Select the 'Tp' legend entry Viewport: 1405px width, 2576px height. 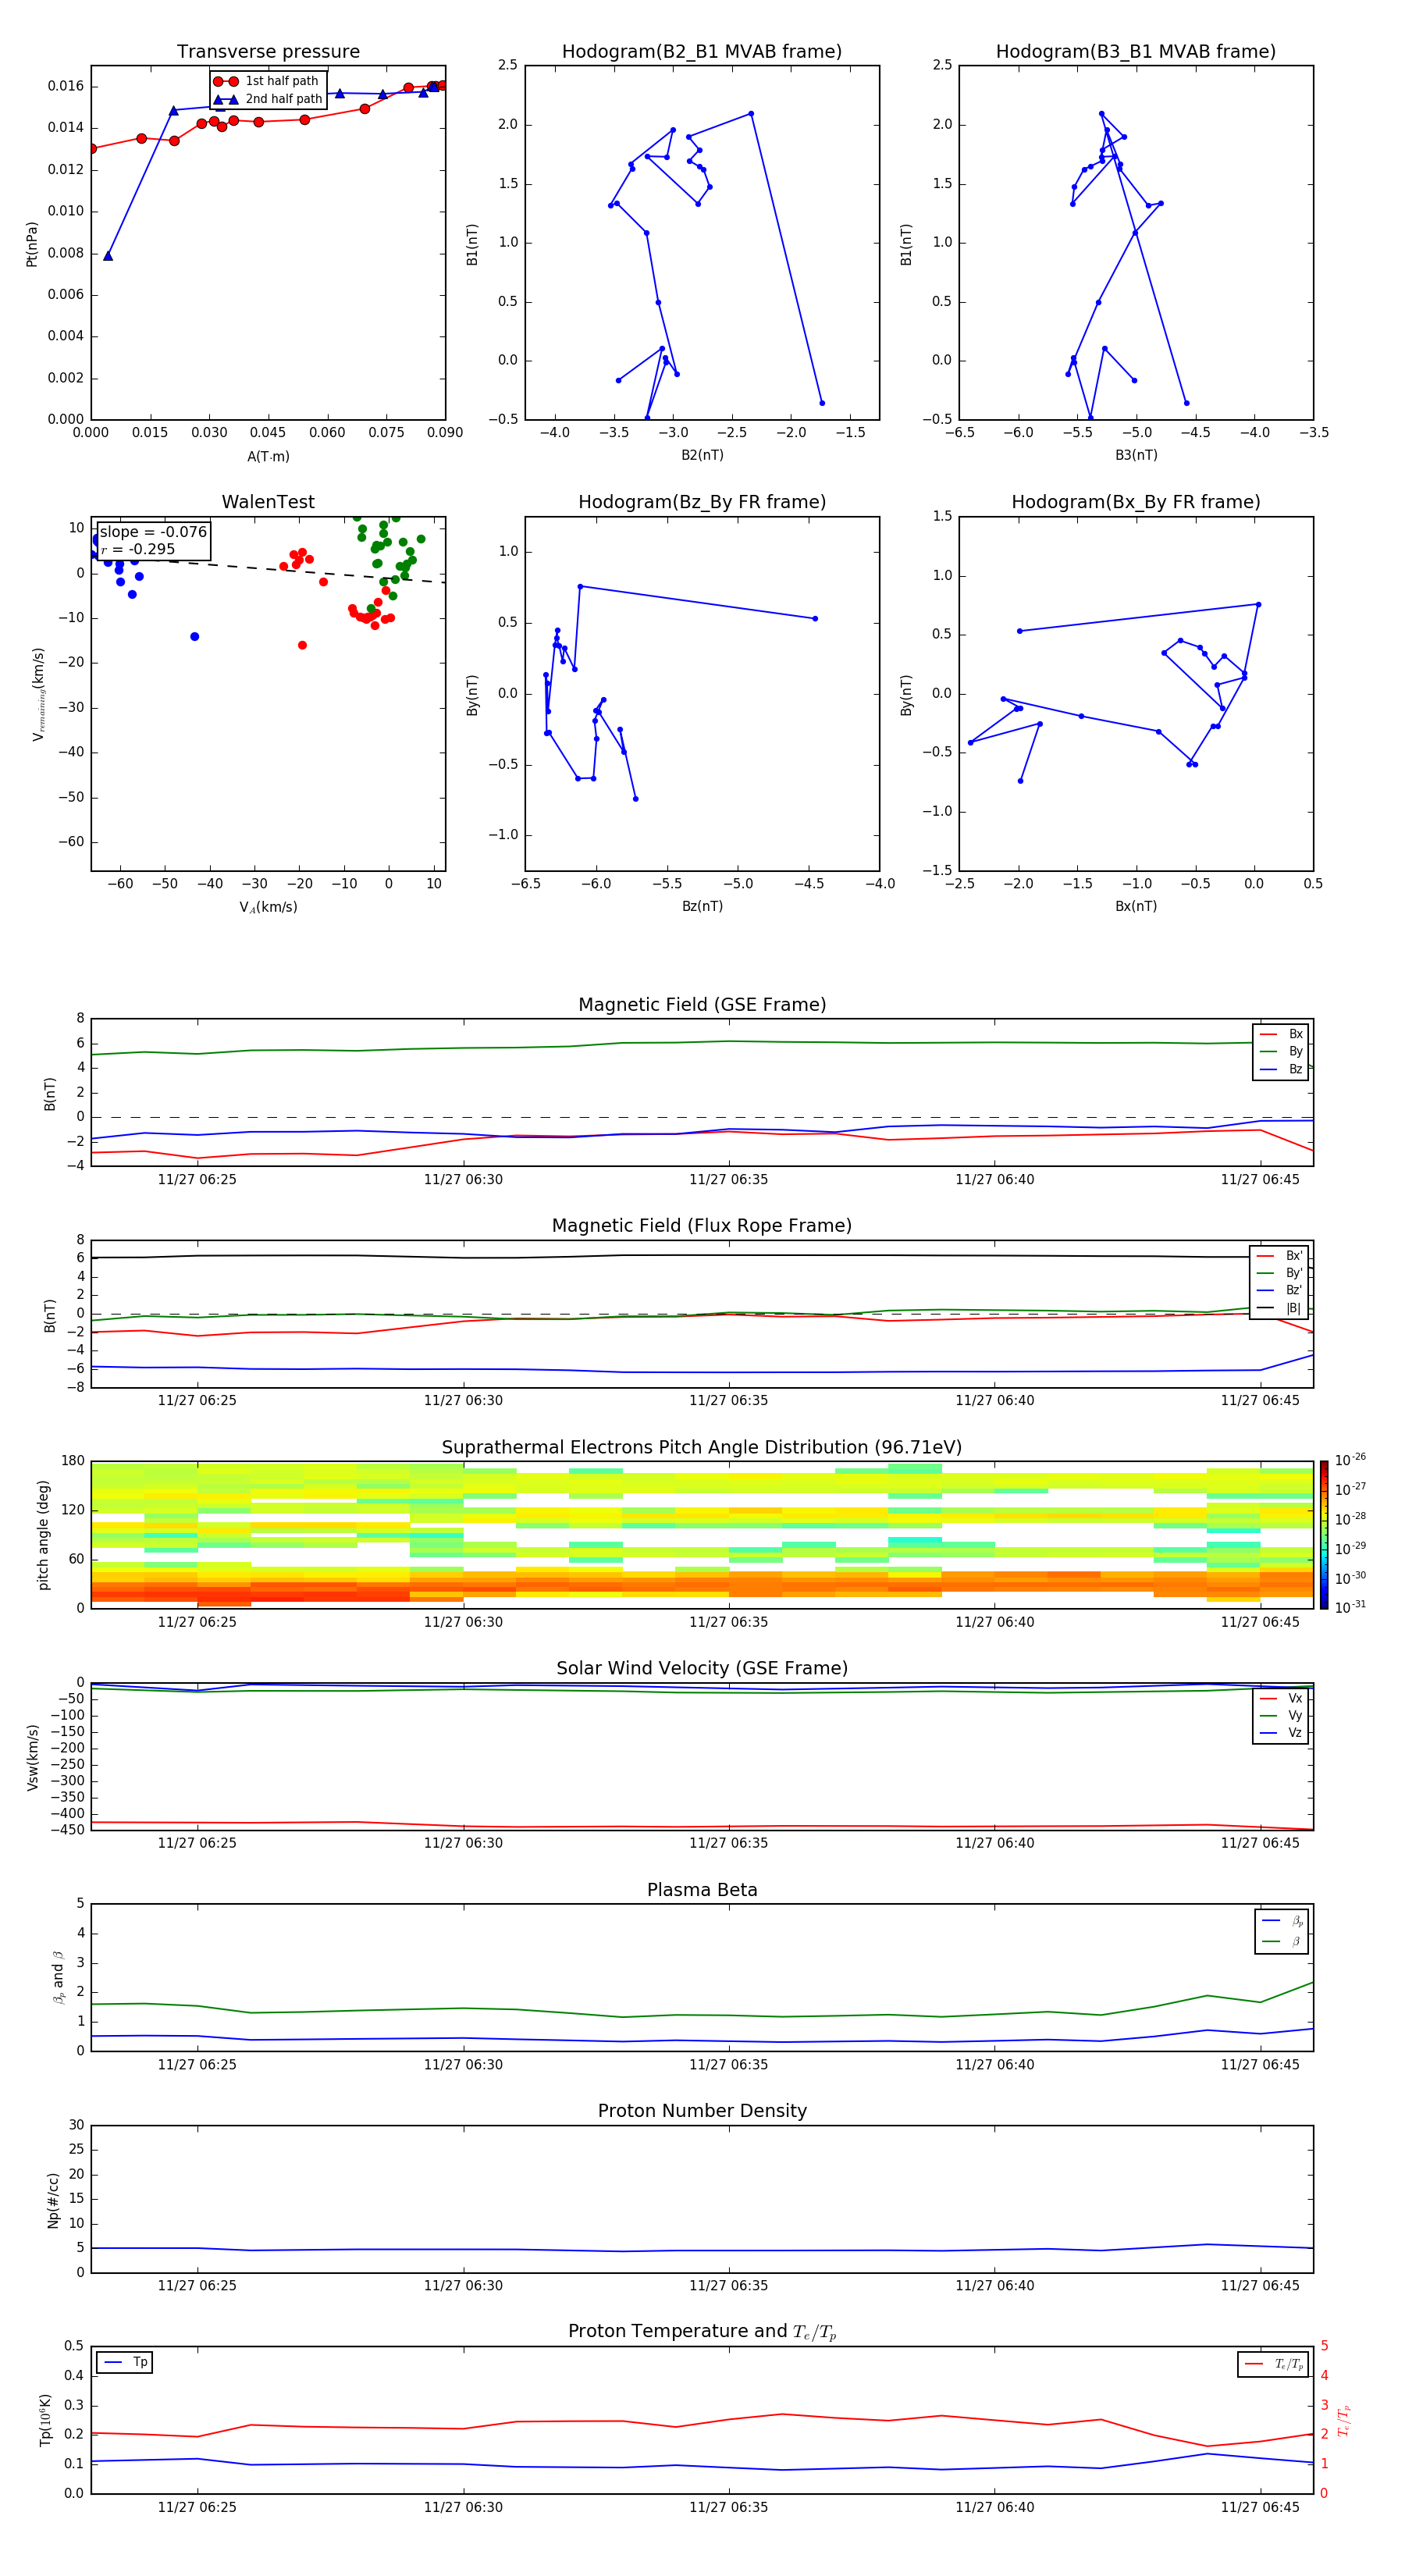pos(125,2362)
